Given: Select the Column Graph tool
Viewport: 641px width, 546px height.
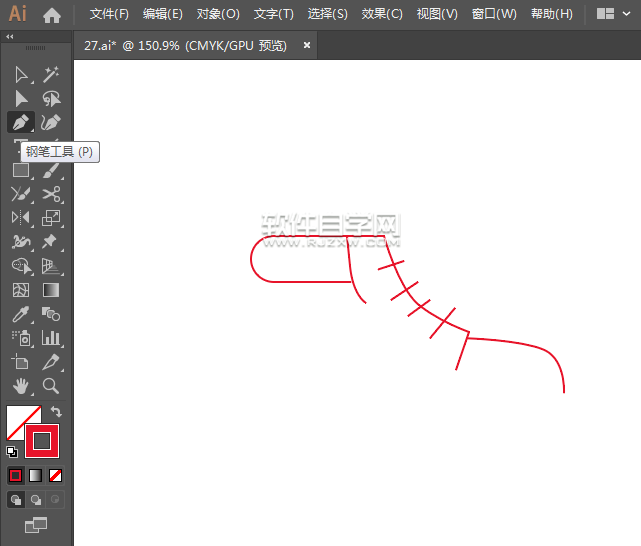Looking at the screenshot, I should pyautogui.click(x=51, y=338).
